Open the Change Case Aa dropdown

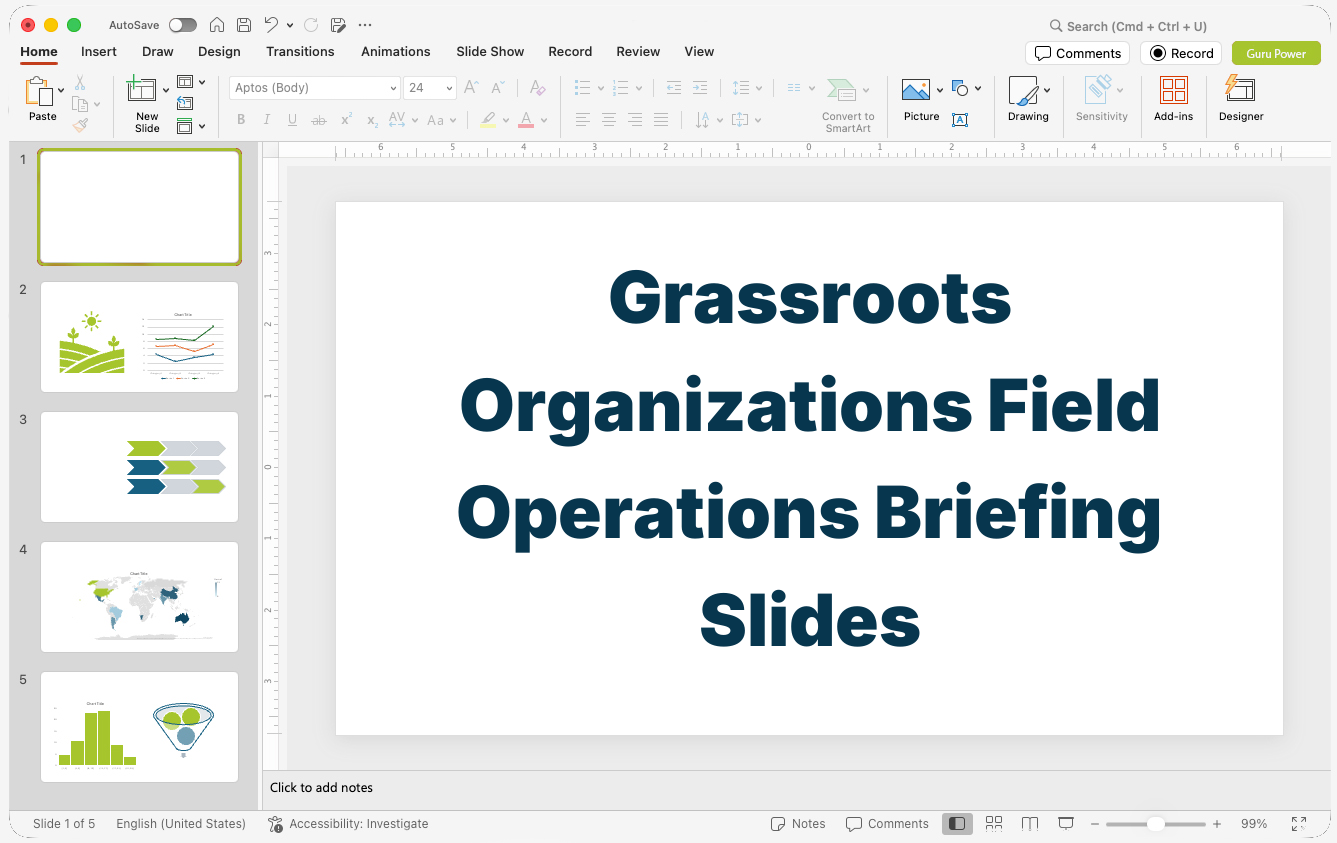click(x=441, y=120)
